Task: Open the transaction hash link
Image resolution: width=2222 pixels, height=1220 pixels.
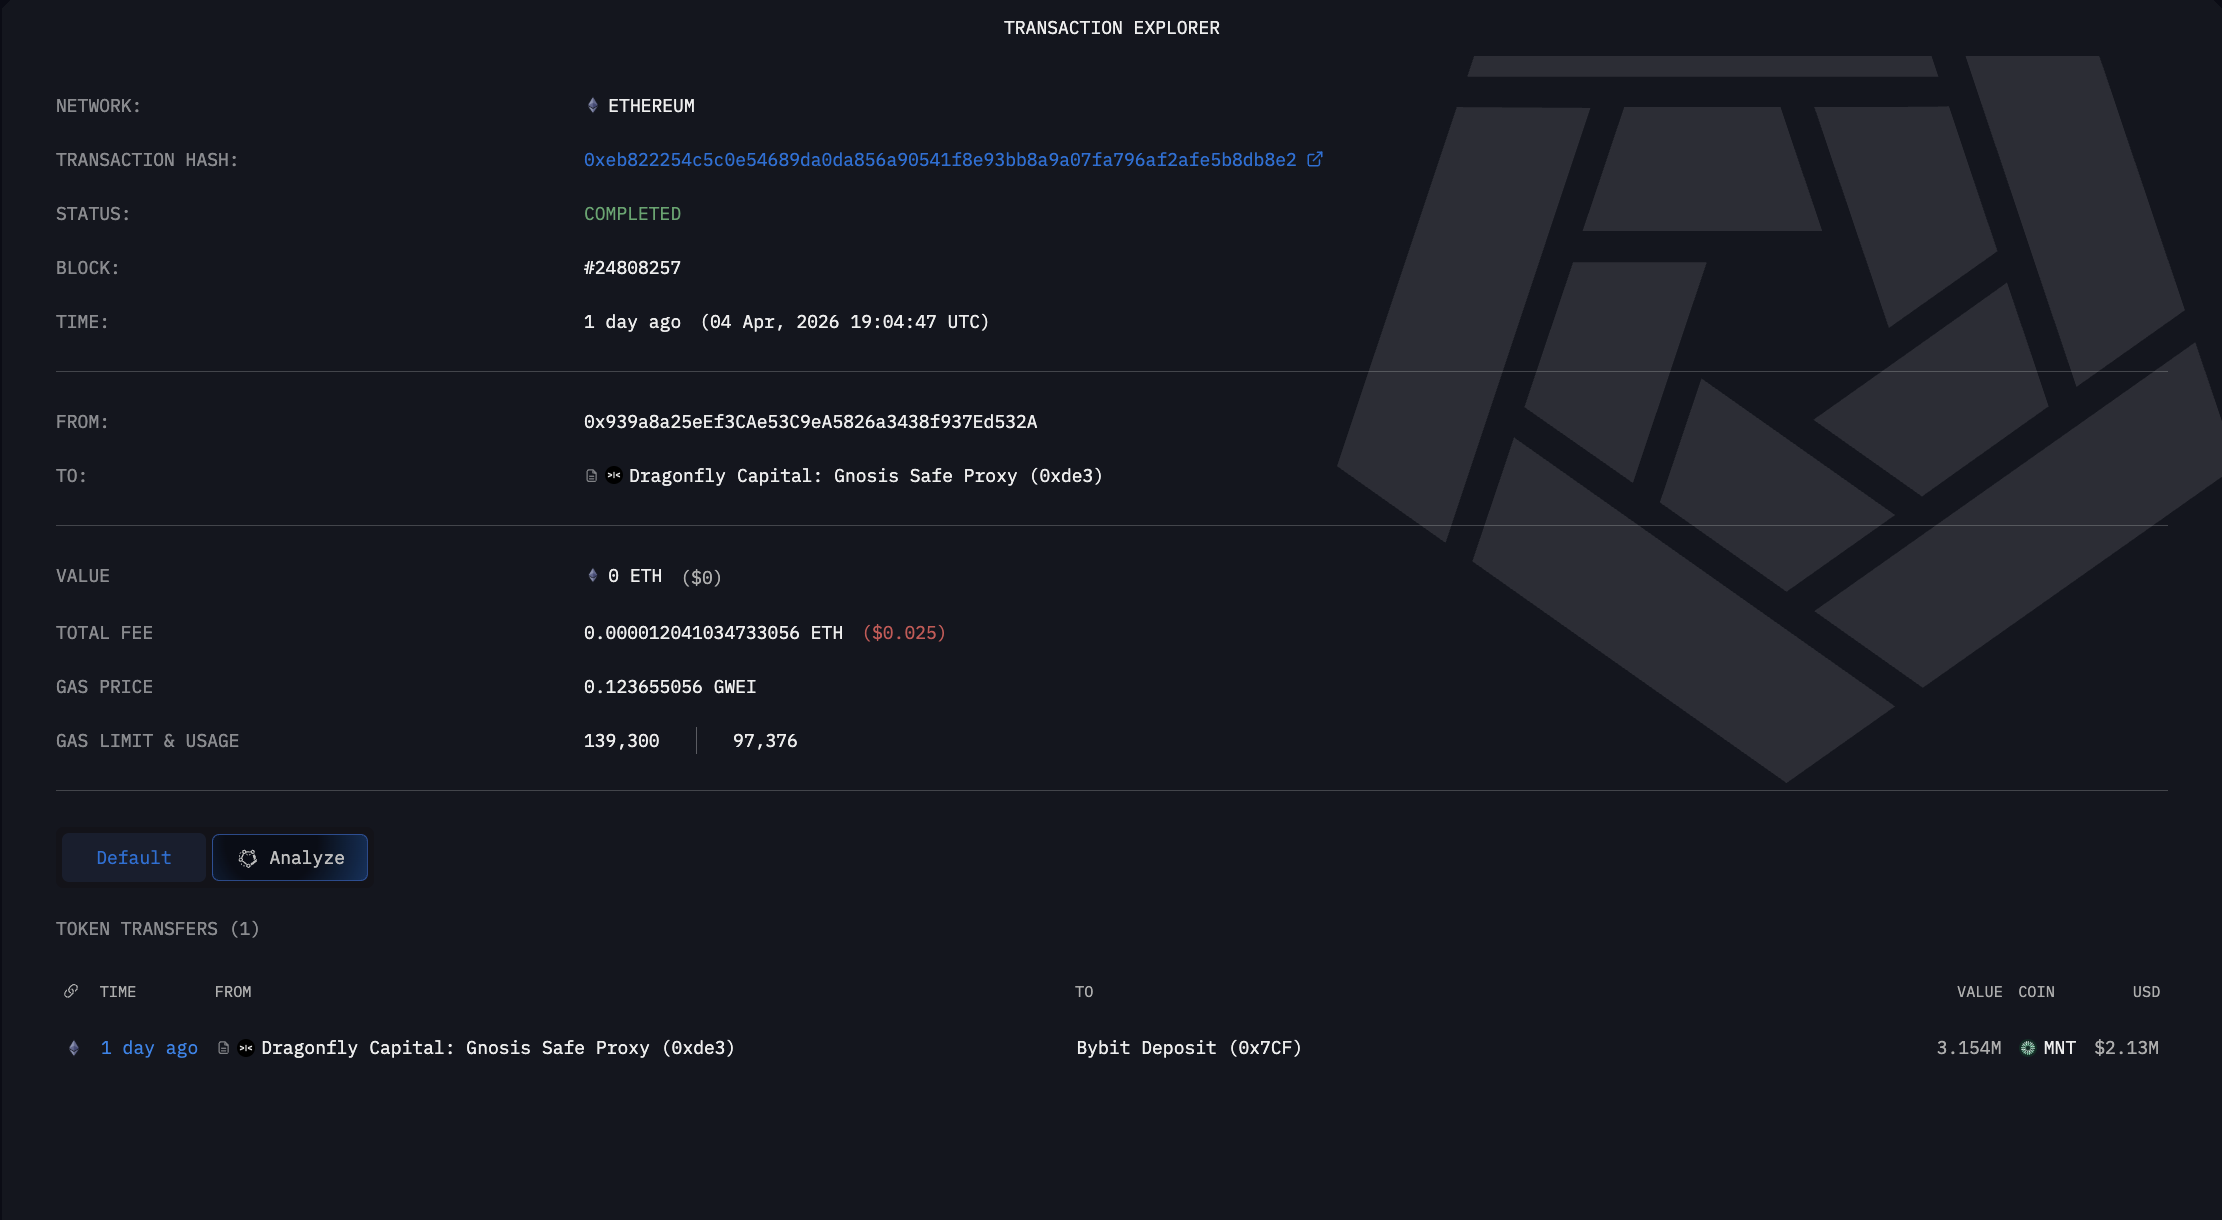Action: coord(940,160)
